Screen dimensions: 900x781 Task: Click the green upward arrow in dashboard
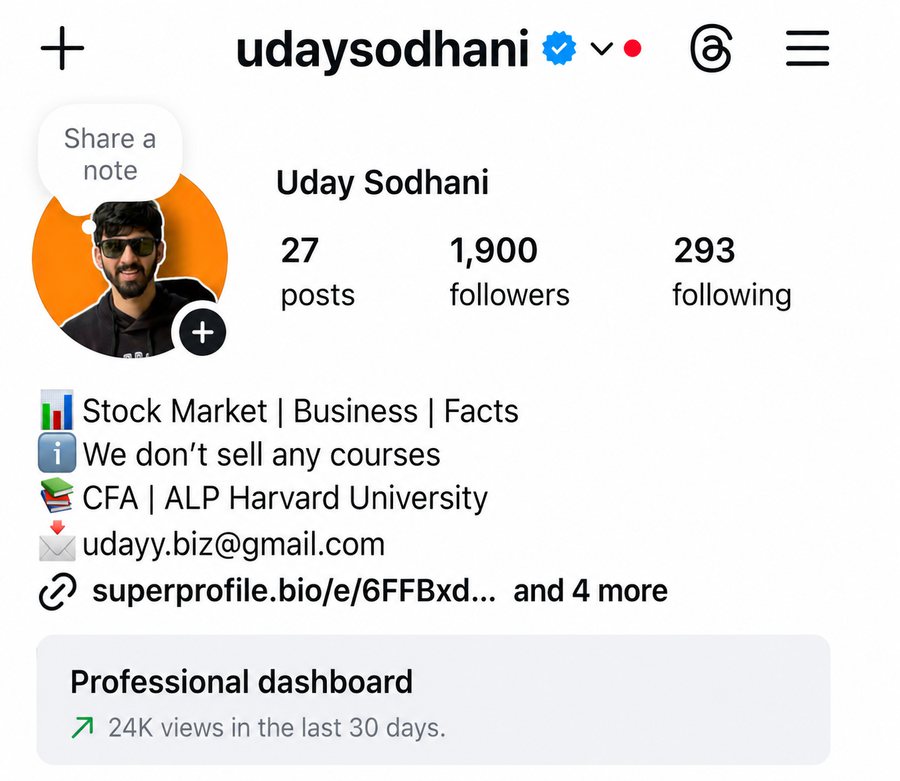[83, 727]
